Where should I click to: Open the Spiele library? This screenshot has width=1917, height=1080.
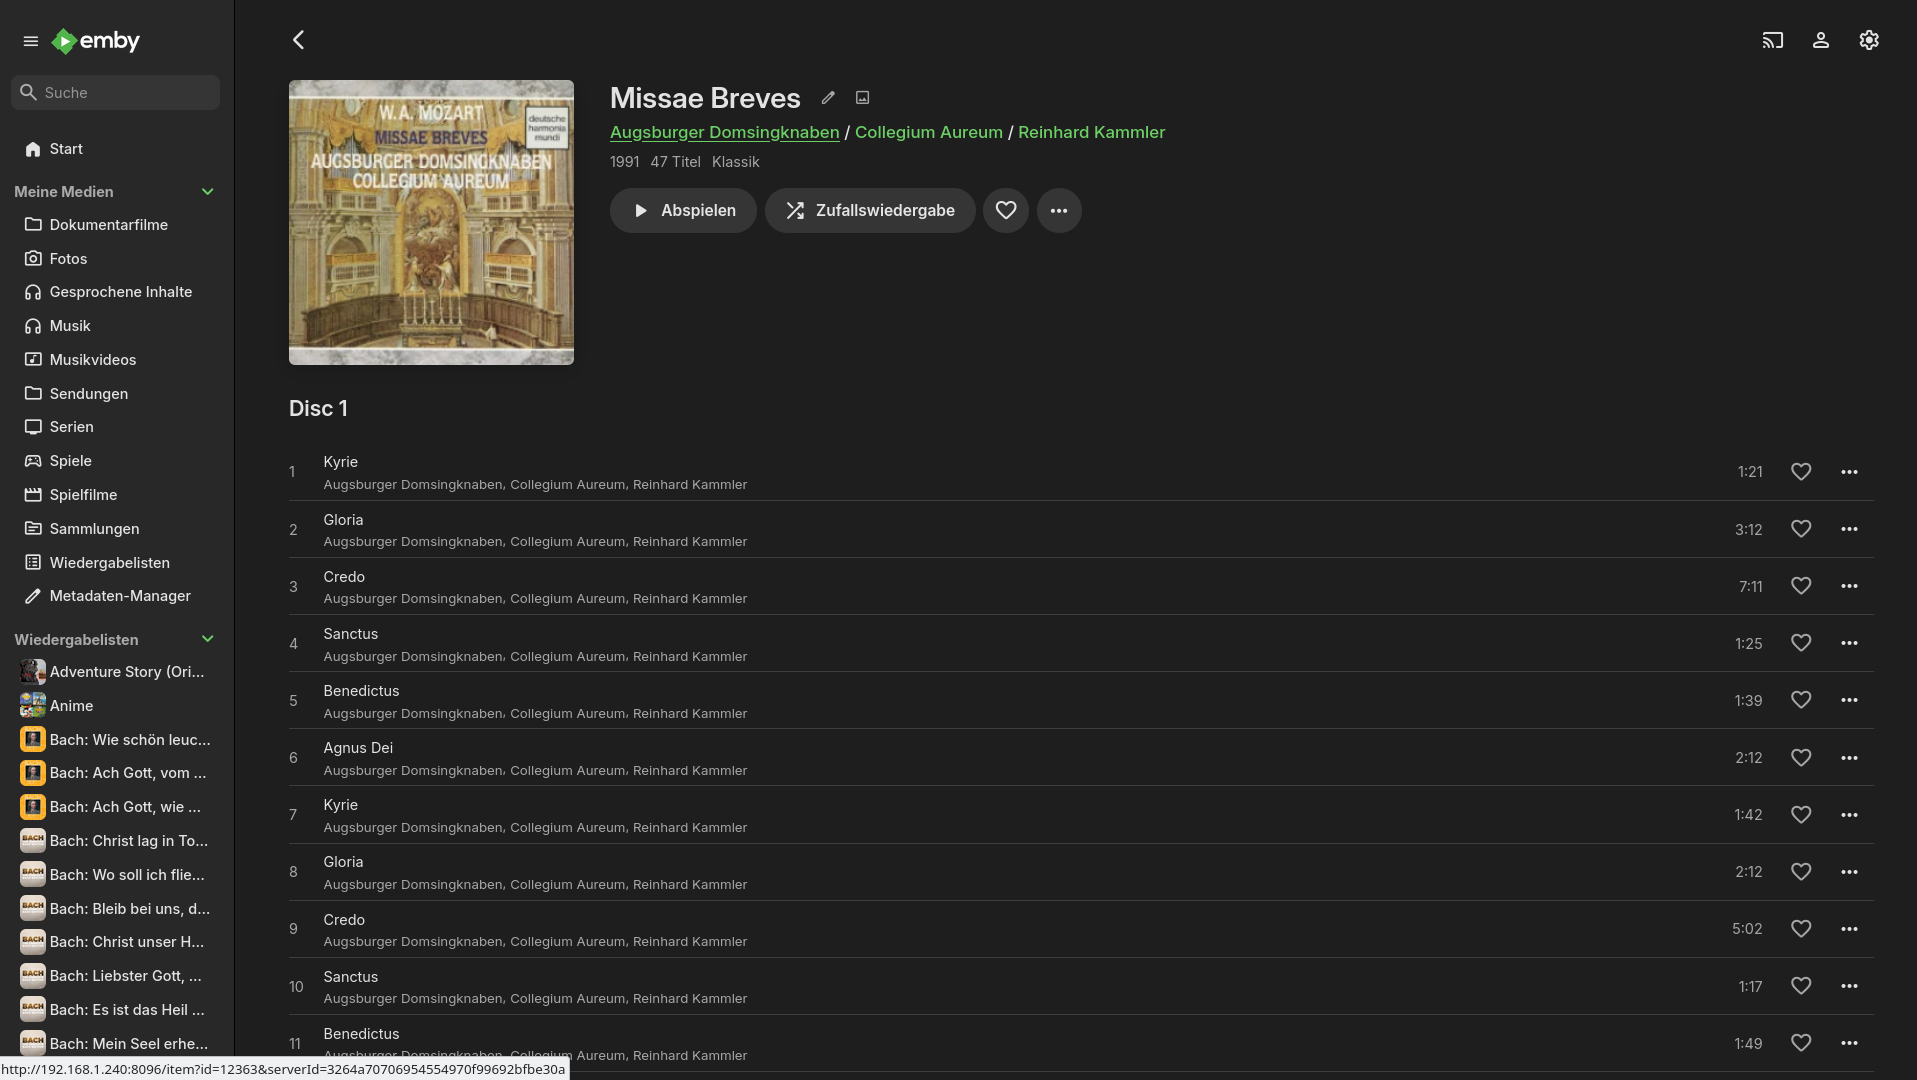117,461
